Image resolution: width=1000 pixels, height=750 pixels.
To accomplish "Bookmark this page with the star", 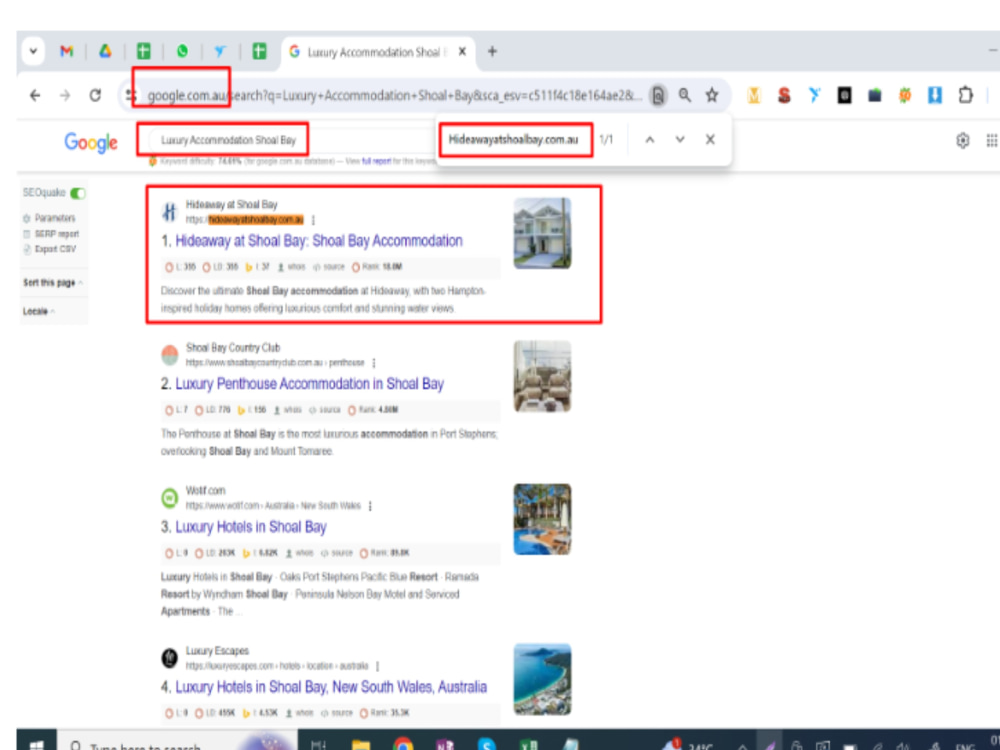I will [x=712, y=96].
